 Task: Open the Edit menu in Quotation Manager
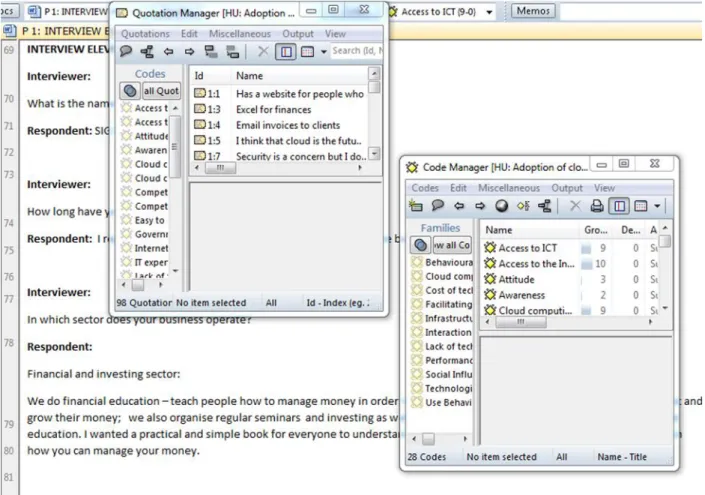[x=189, y=34]
